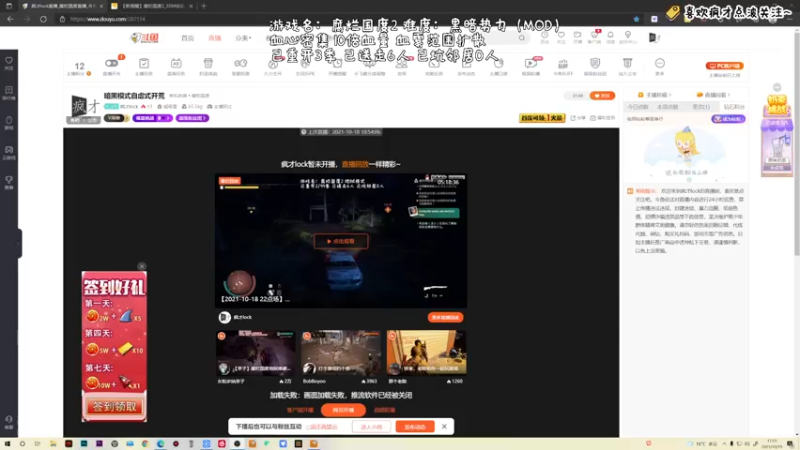Open the third recommended stream thumbnail
The height and width of the screenshot is (450, 800).
426,353
